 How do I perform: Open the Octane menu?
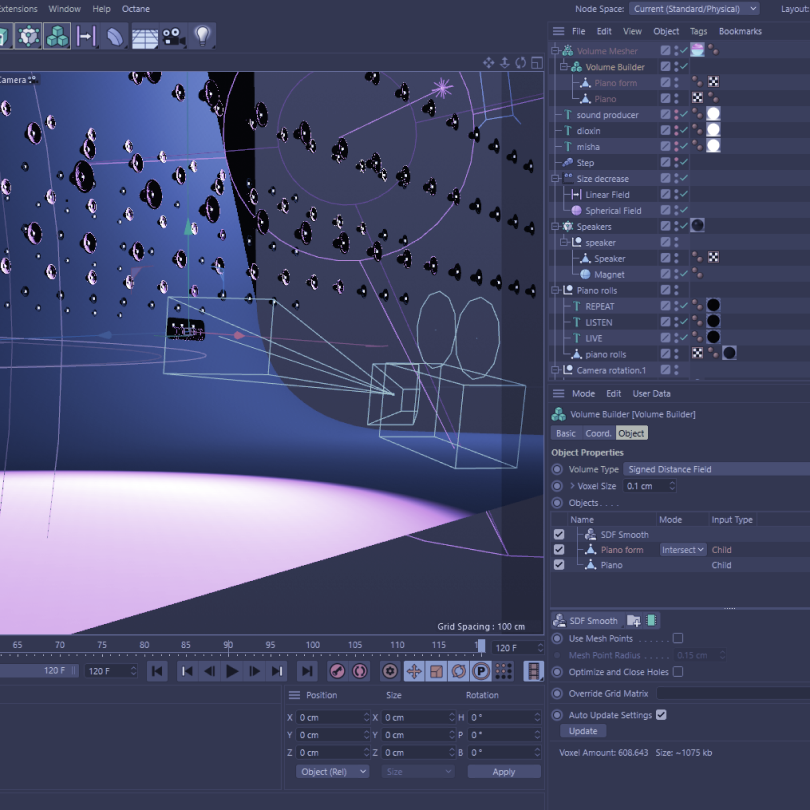[x=135, y=9]
